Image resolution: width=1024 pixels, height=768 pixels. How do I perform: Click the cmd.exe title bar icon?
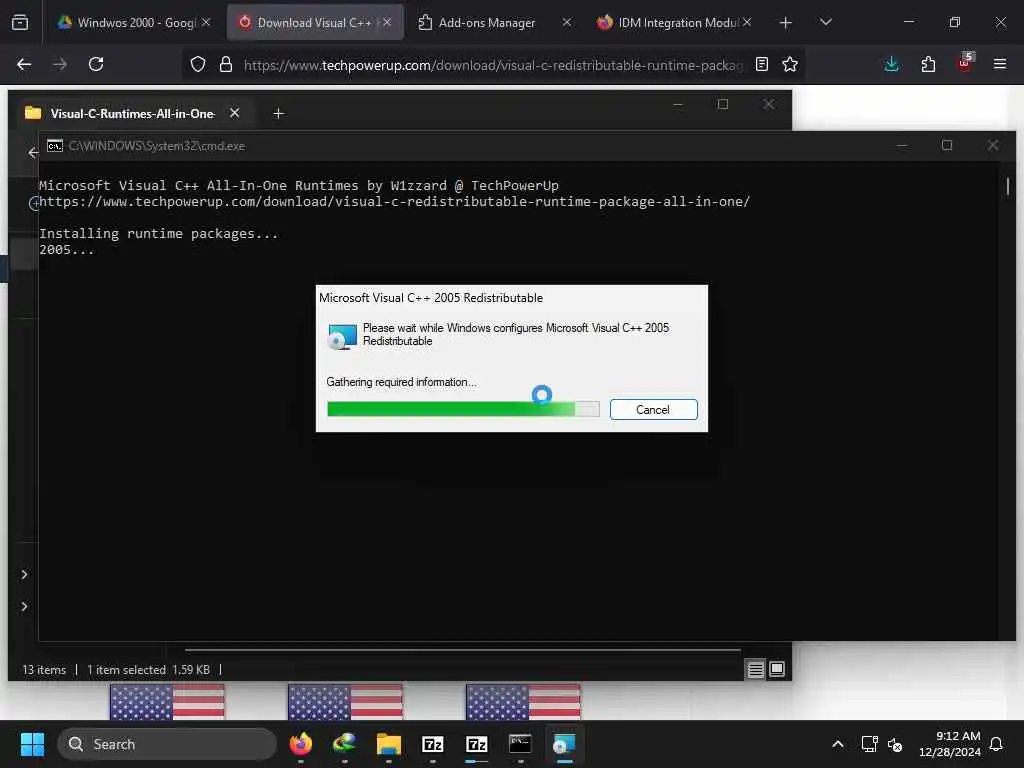55,146
